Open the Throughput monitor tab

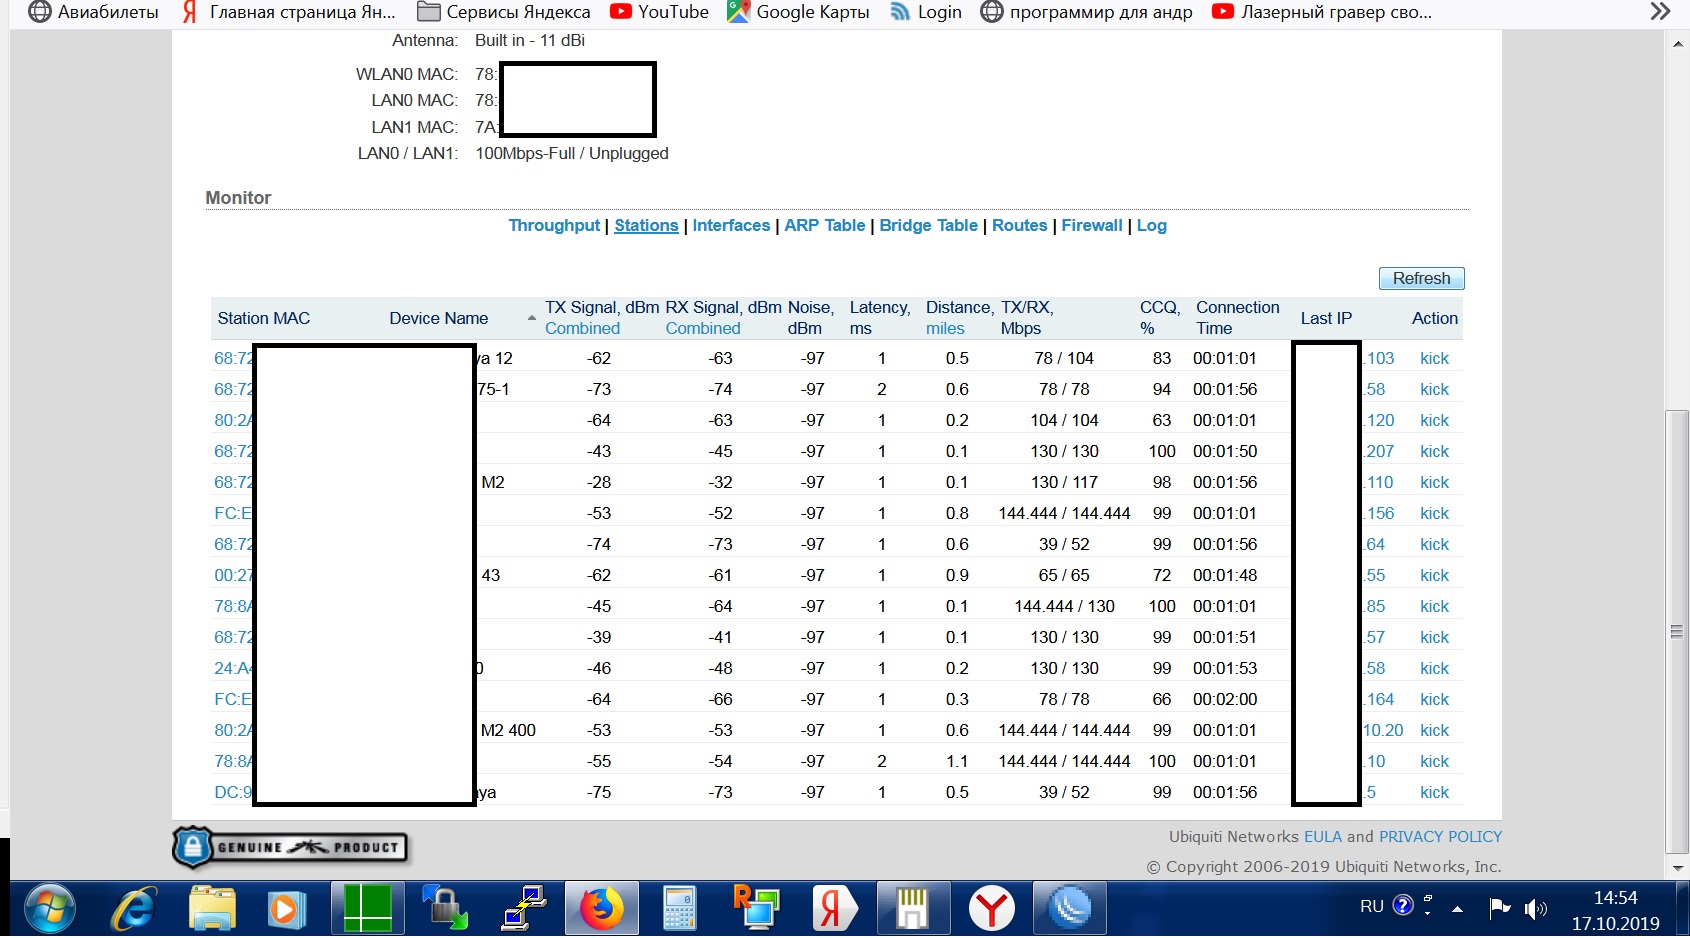pyautogui.click(x=554, y=226)
